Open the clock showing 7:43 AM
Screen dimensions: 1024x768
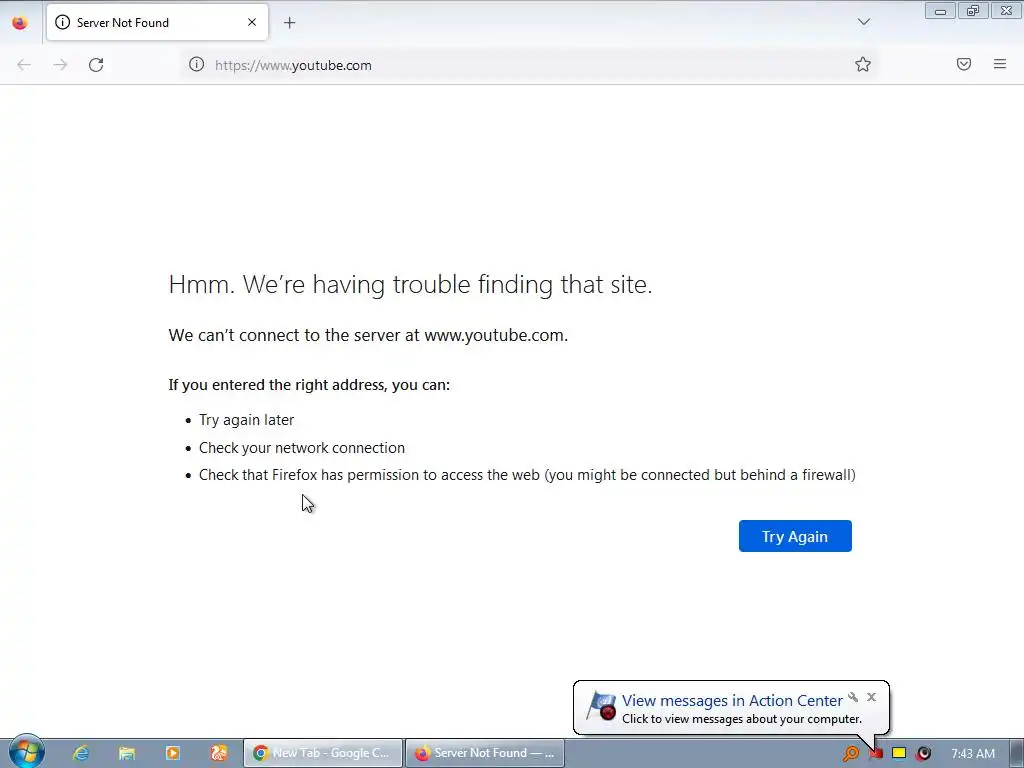[x=972, y=754]
